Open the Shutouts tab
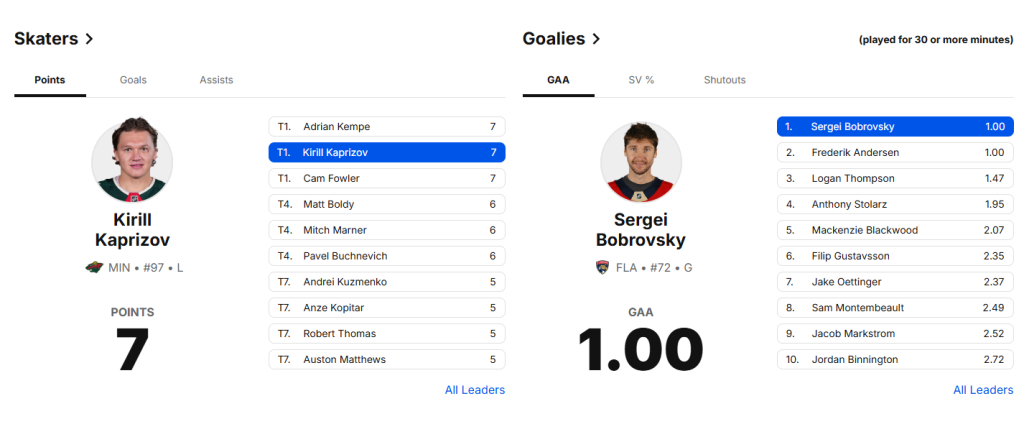The height and width of the screenshot is (437, 1024). point(724,80)
